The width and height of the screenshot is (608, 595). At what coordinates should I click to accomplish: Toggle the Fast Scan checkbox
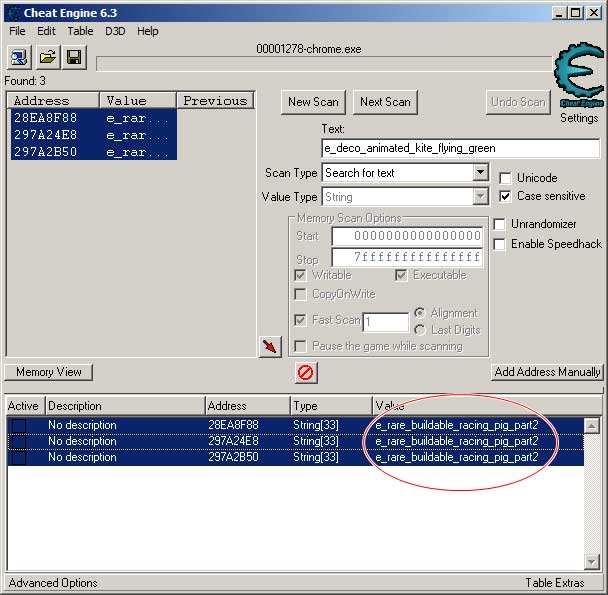click(x=300, y=320)
